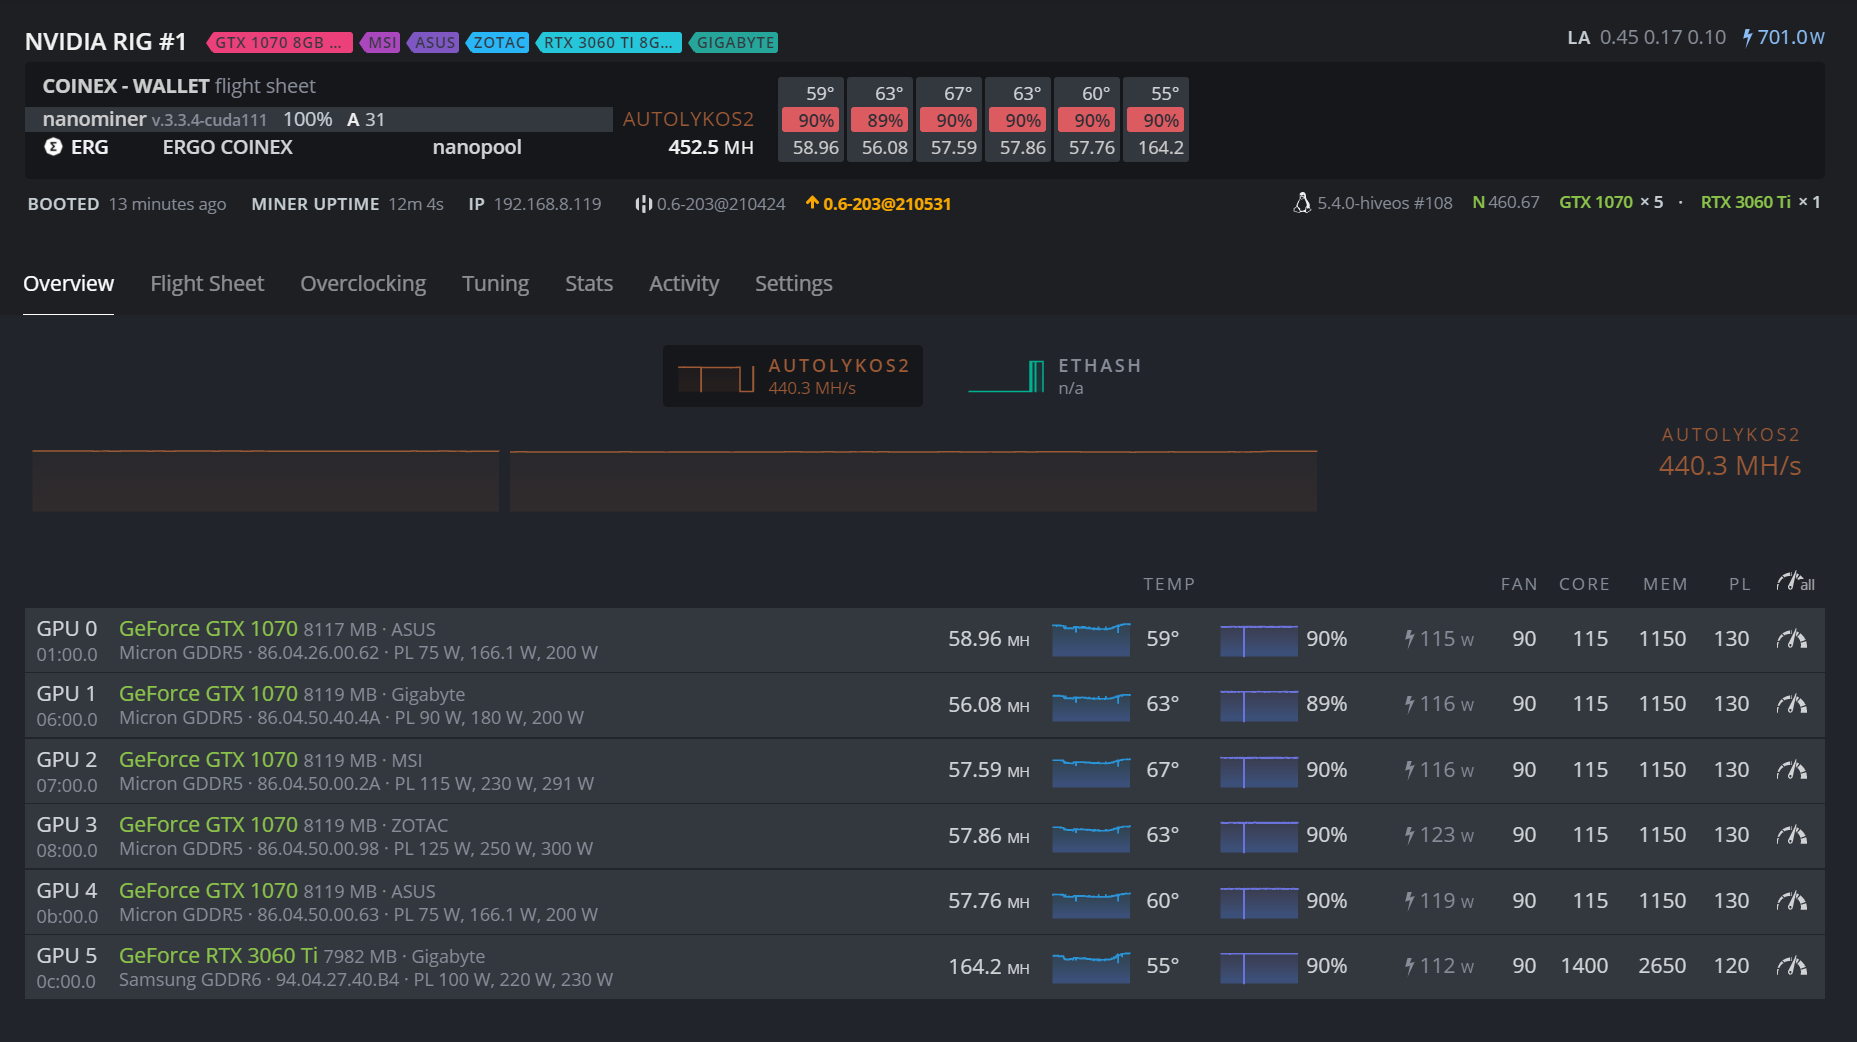Screen dimensions: 1857x1042
Task: Open the overclock icon on GPU 3 row
Action: (x=1791, y=835)
